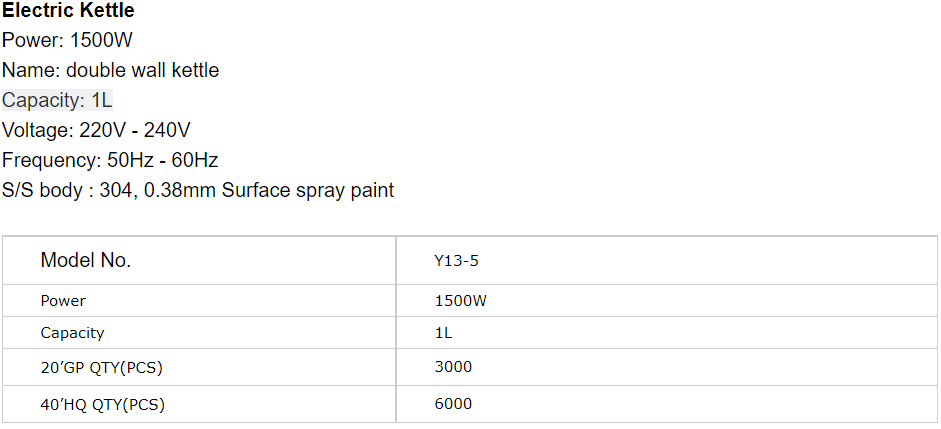Click the Frequency: 50Hz - 60Hz line
The width and height of the screenshot is (941, 429).
click(110, 160)
